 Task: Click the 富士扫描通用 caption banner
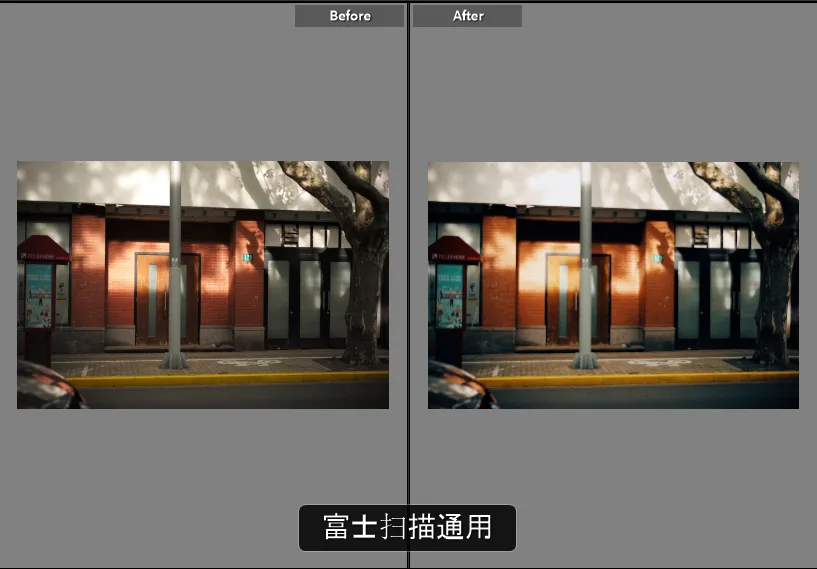(x=407, y=527)
